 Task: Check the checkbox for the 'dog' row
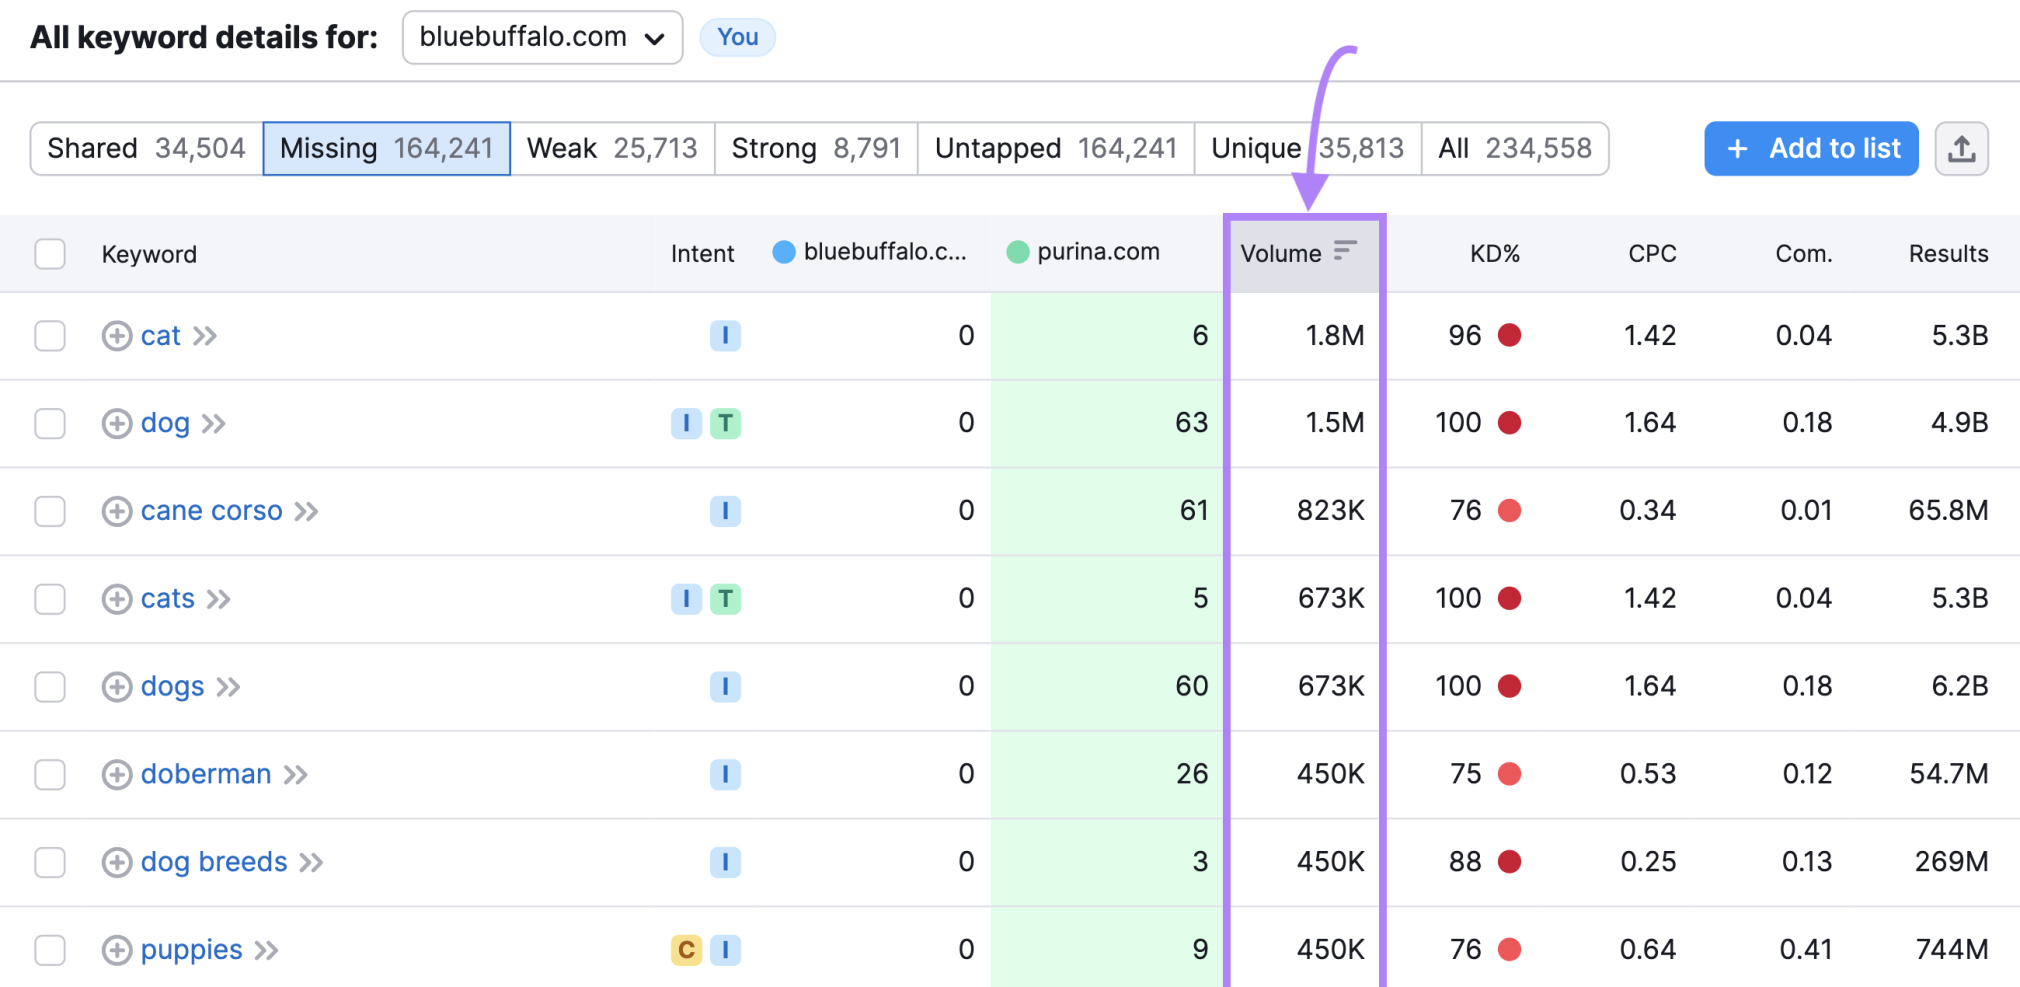50,424
